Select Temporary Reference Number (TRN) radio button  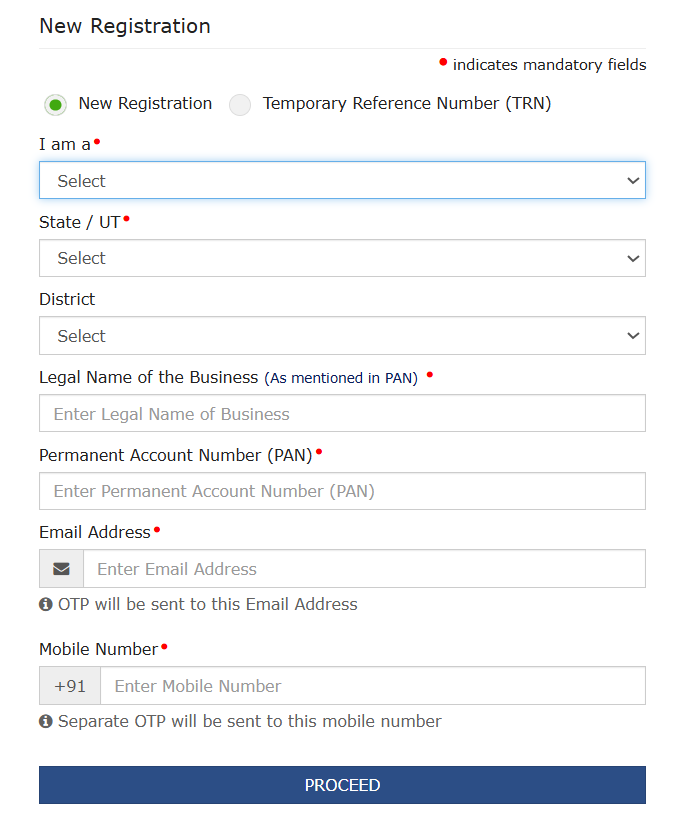click(240, 105)
